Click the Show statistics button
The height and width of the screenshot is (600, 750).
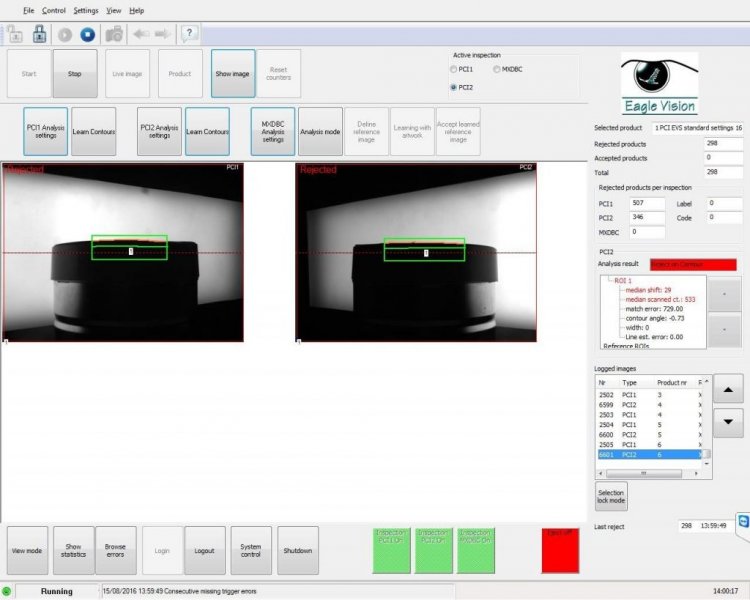[x=73, y=550]
